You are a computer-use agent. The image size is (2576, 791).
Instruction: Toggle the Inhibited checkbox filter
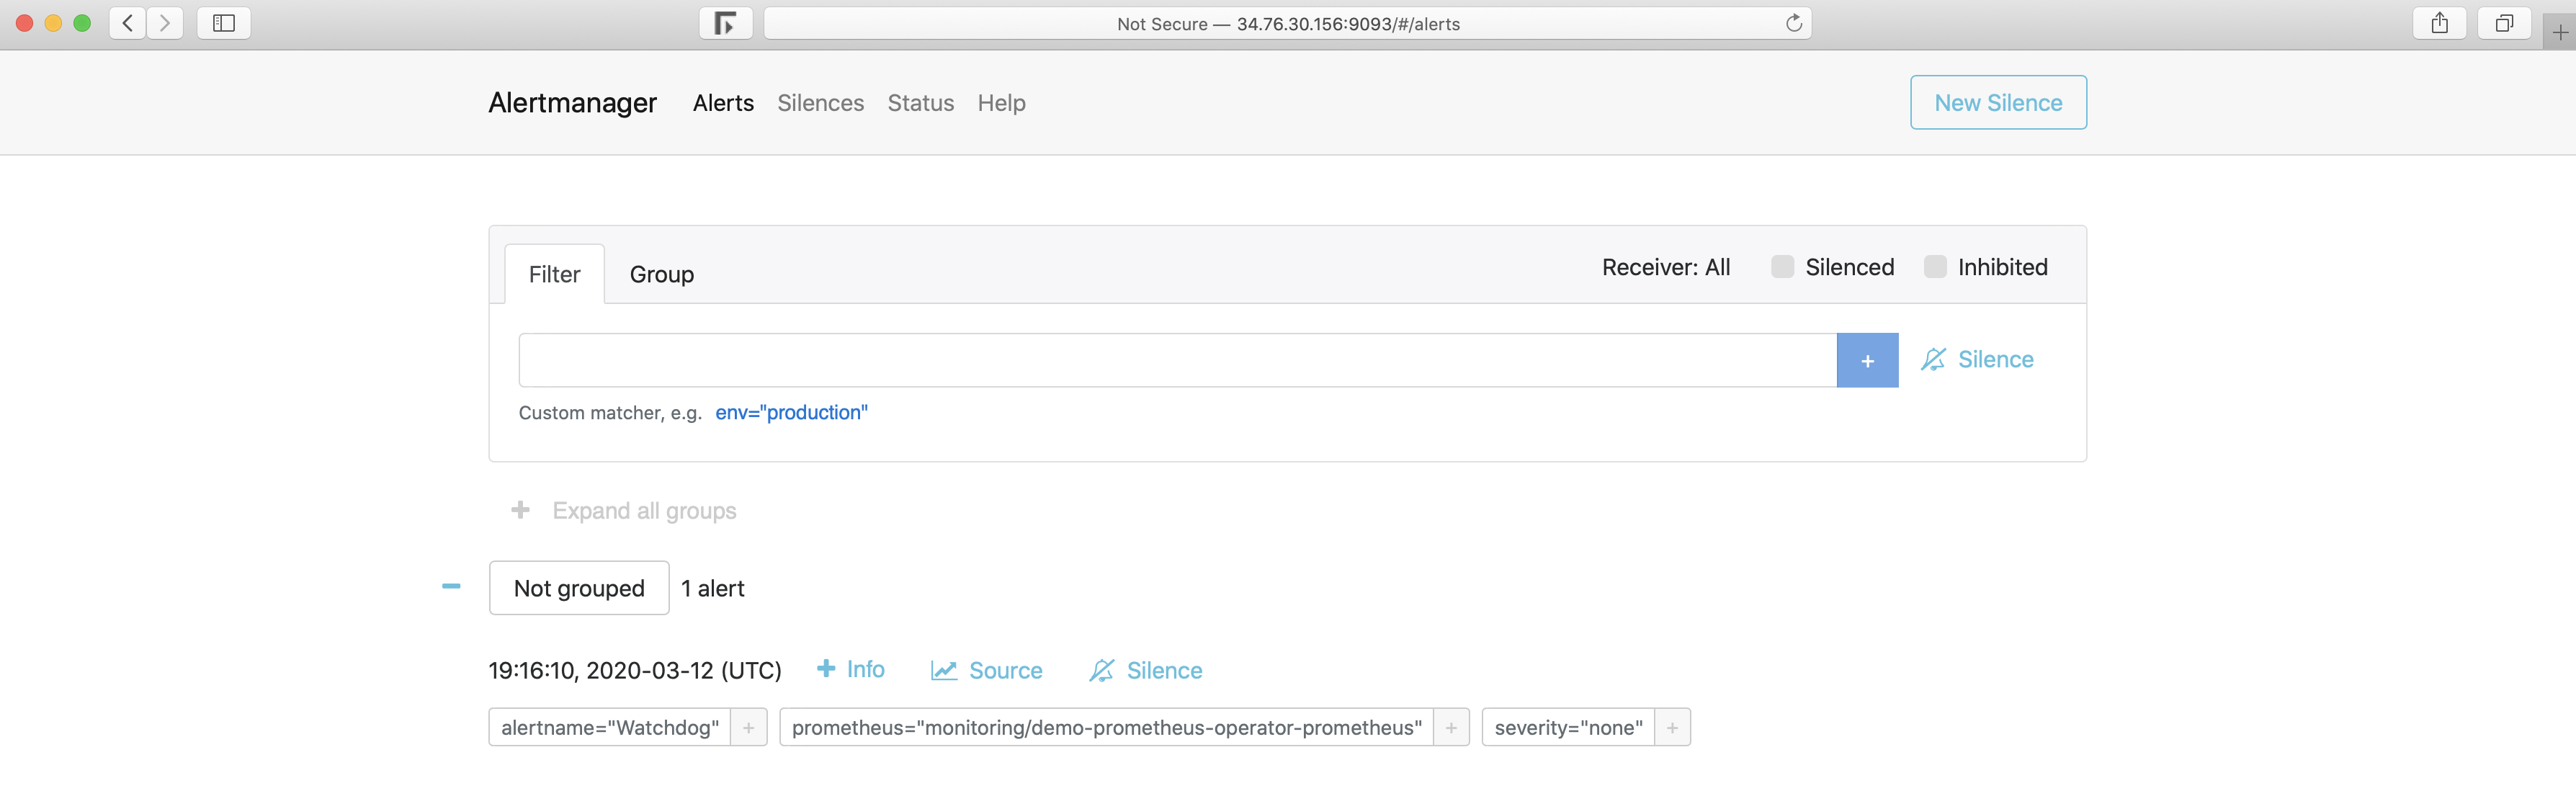1936,265
